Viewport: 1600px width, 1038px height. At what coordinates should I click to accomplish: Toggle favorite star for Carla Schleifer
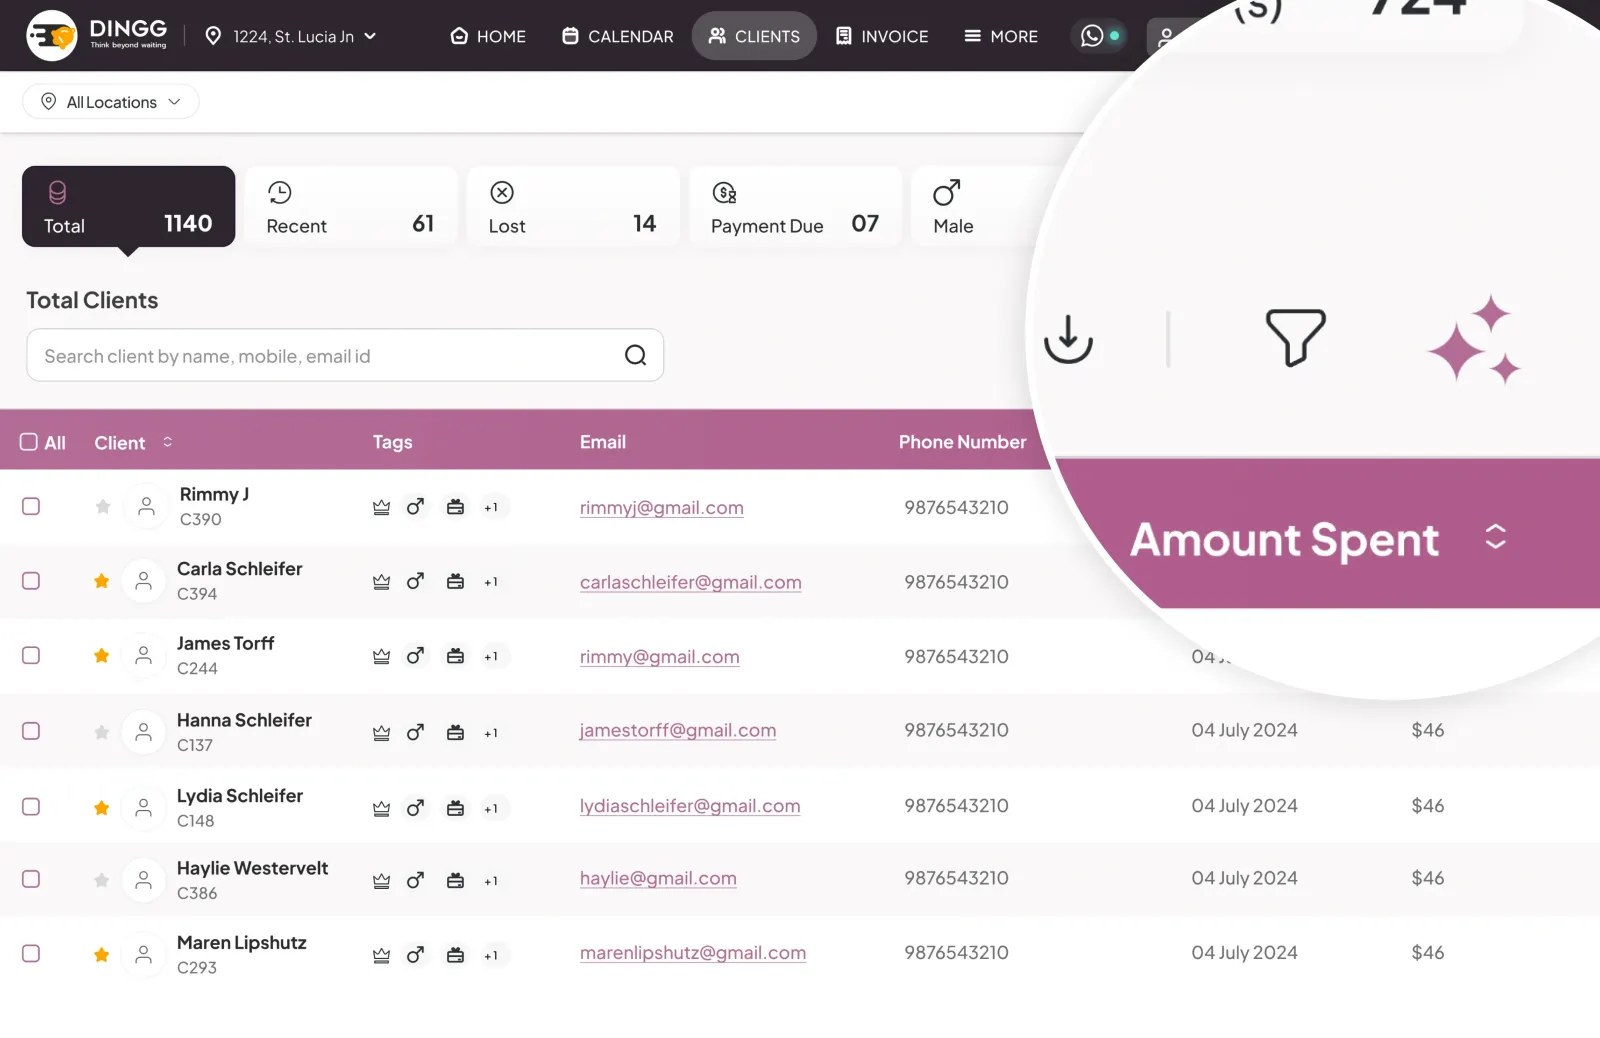pyautogui.click(x=101, y=581)
